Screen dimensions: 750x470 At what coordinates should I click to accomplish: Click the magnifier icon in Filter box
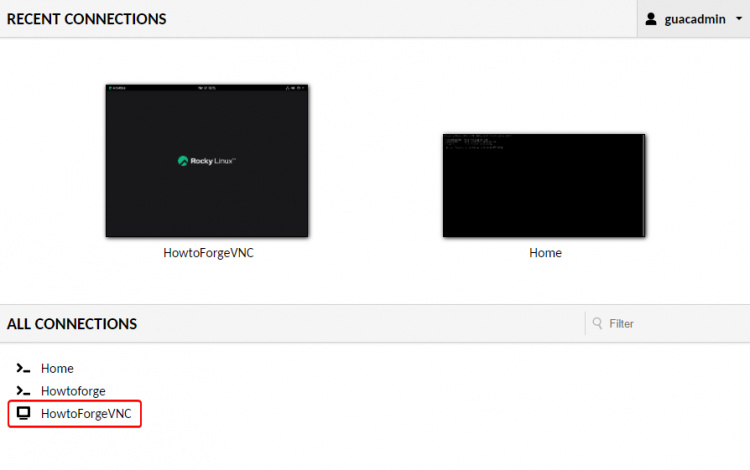[x=598, y=323]
